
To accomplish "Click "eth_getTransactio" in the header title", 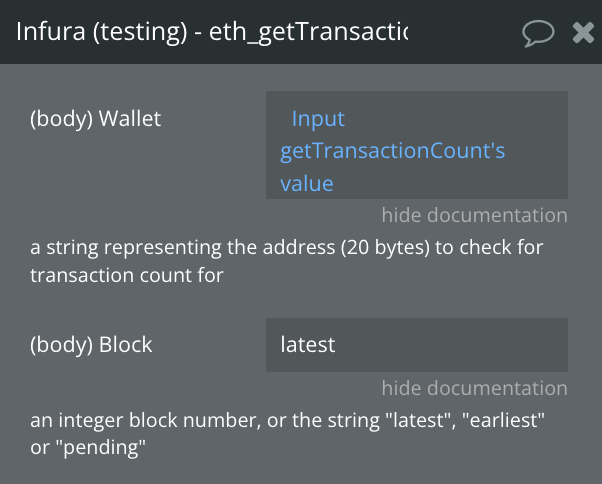I will pyautogui.click(x=308, y=32).
